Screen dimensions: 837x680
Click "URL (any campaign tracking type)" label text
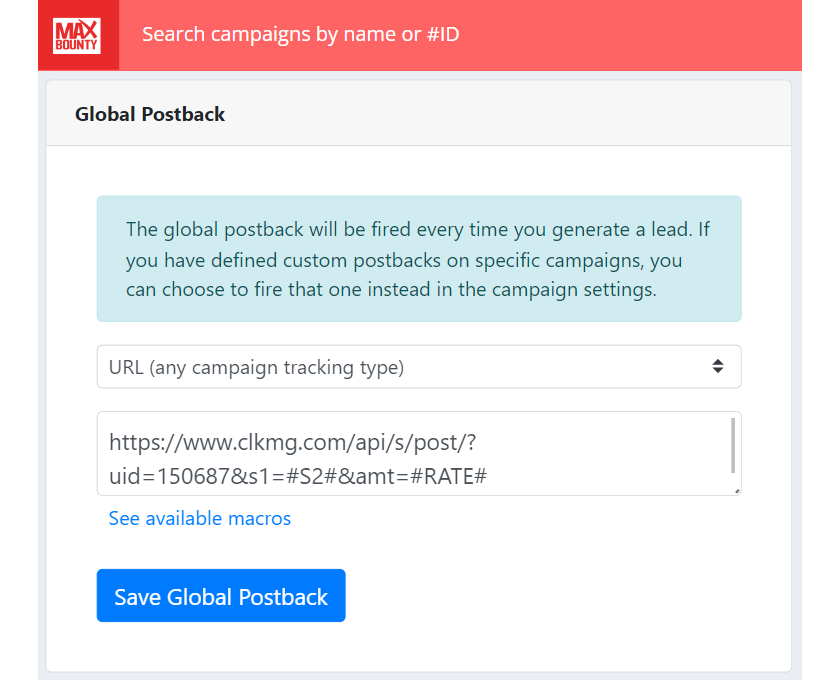click(256, 367)
